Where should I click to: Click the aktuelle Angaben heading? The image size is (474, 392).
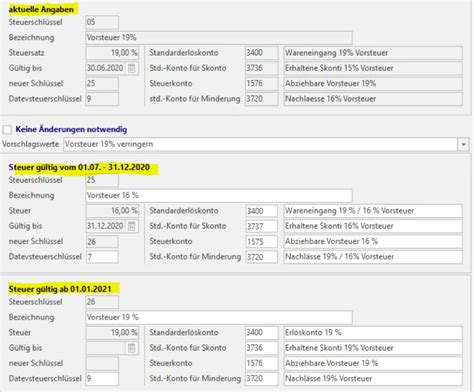[x=41, y=9]
